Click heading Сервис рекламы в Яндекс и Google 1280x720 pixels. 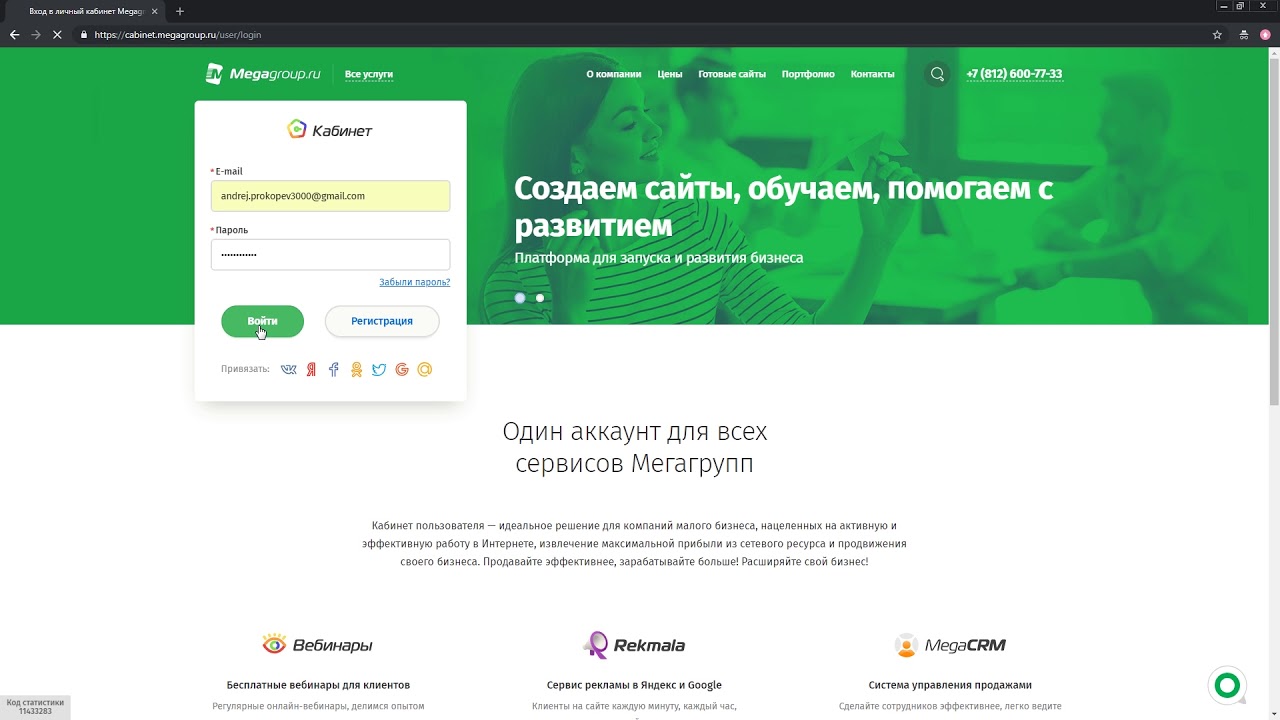tap(634, 685)
